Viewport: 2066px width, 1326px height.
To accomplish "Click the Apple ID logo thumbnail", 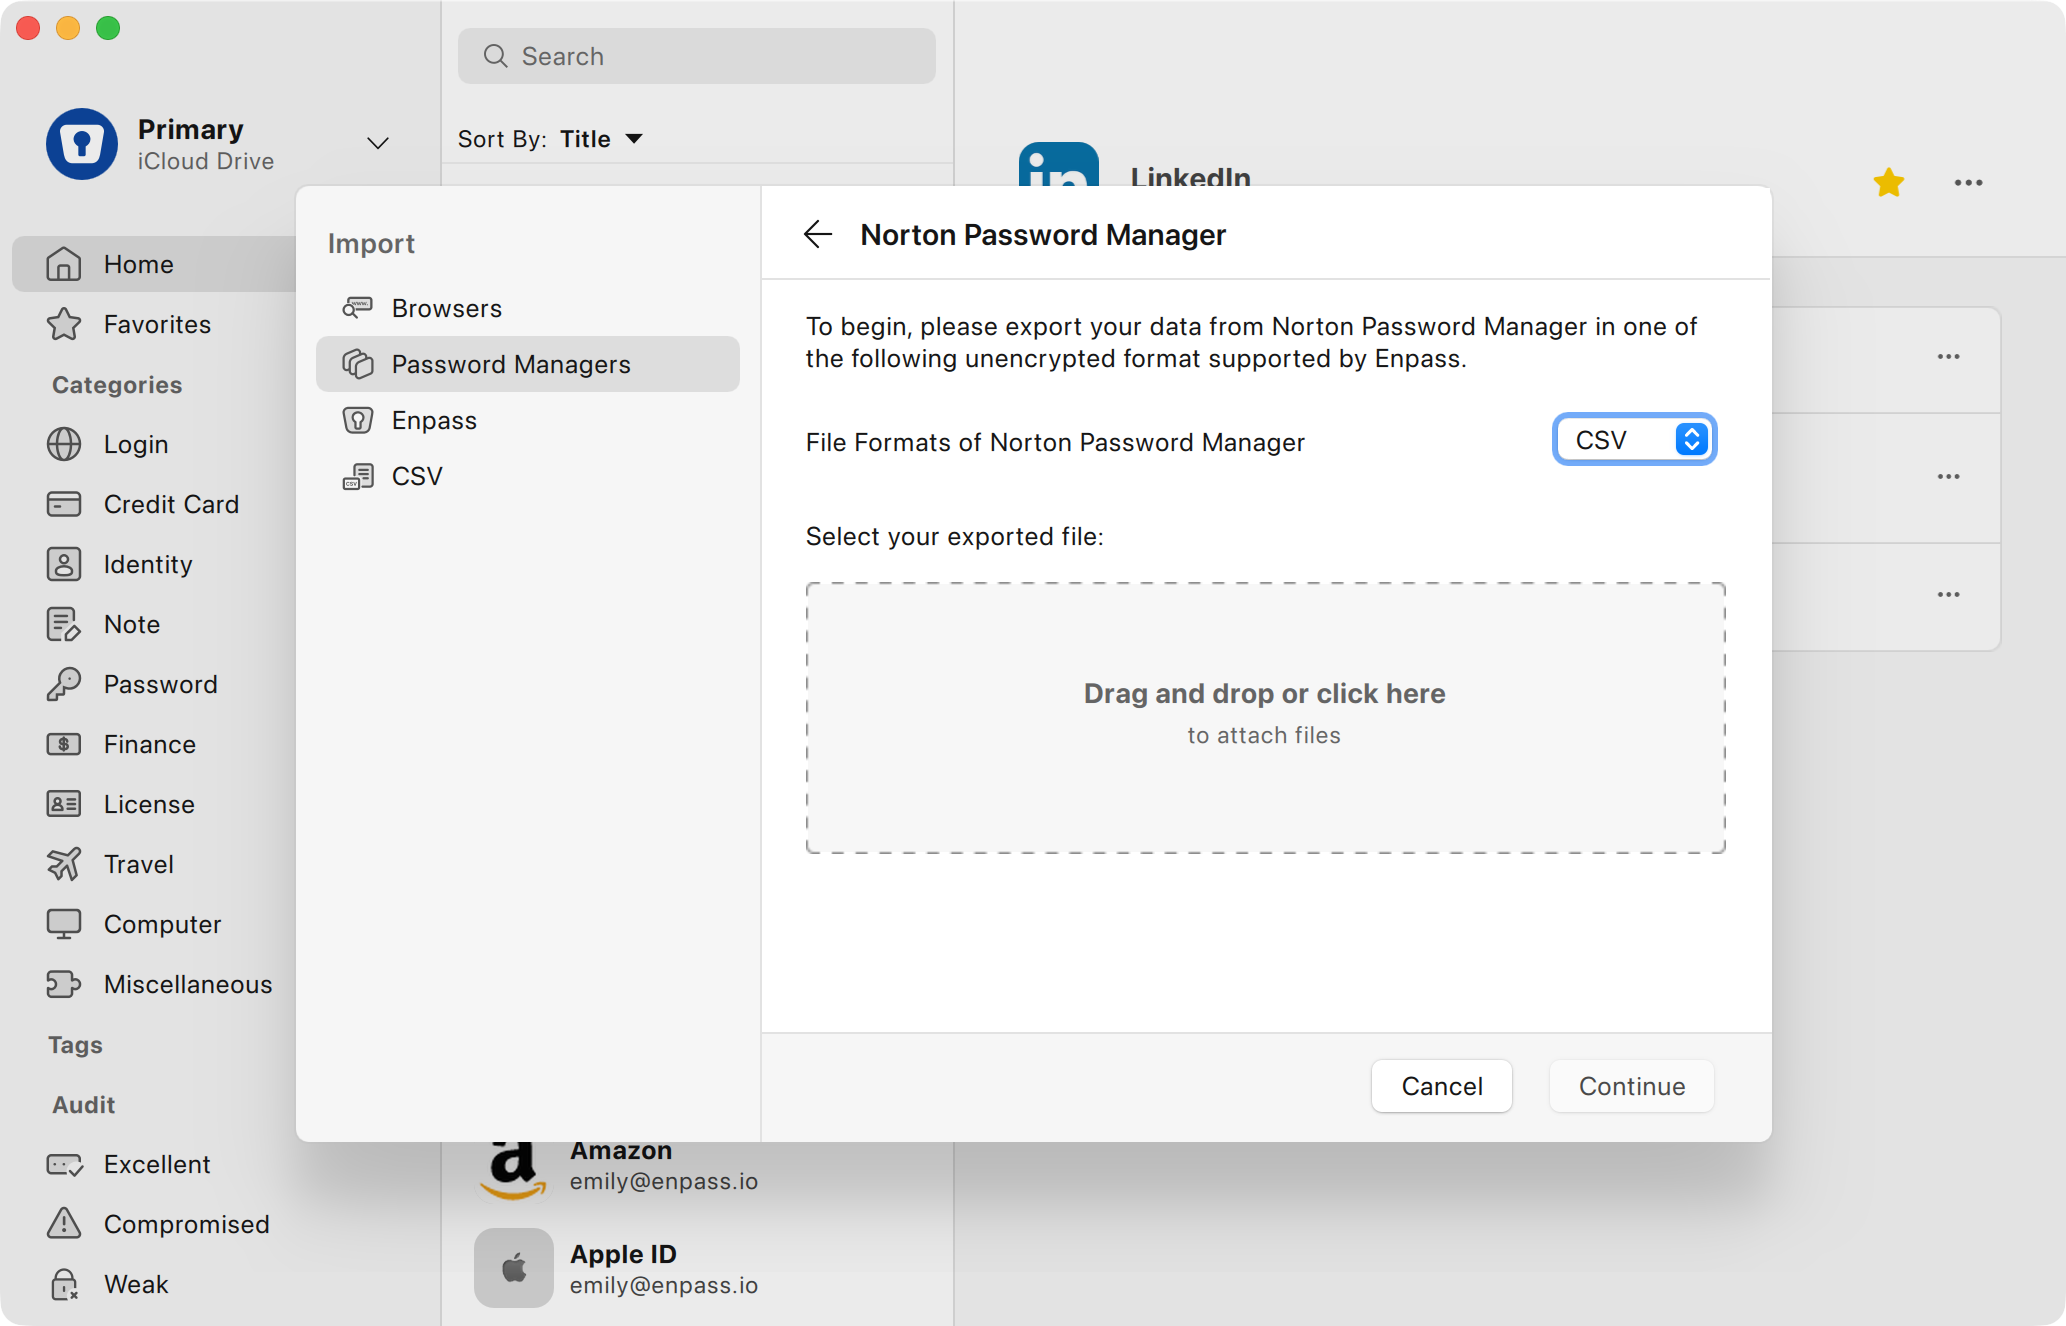I will (514, 1268).
